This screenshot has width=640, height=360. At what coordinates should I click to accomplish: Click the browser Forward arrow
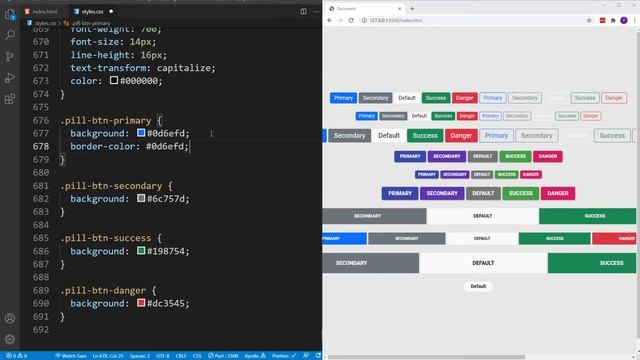point(340,20)
